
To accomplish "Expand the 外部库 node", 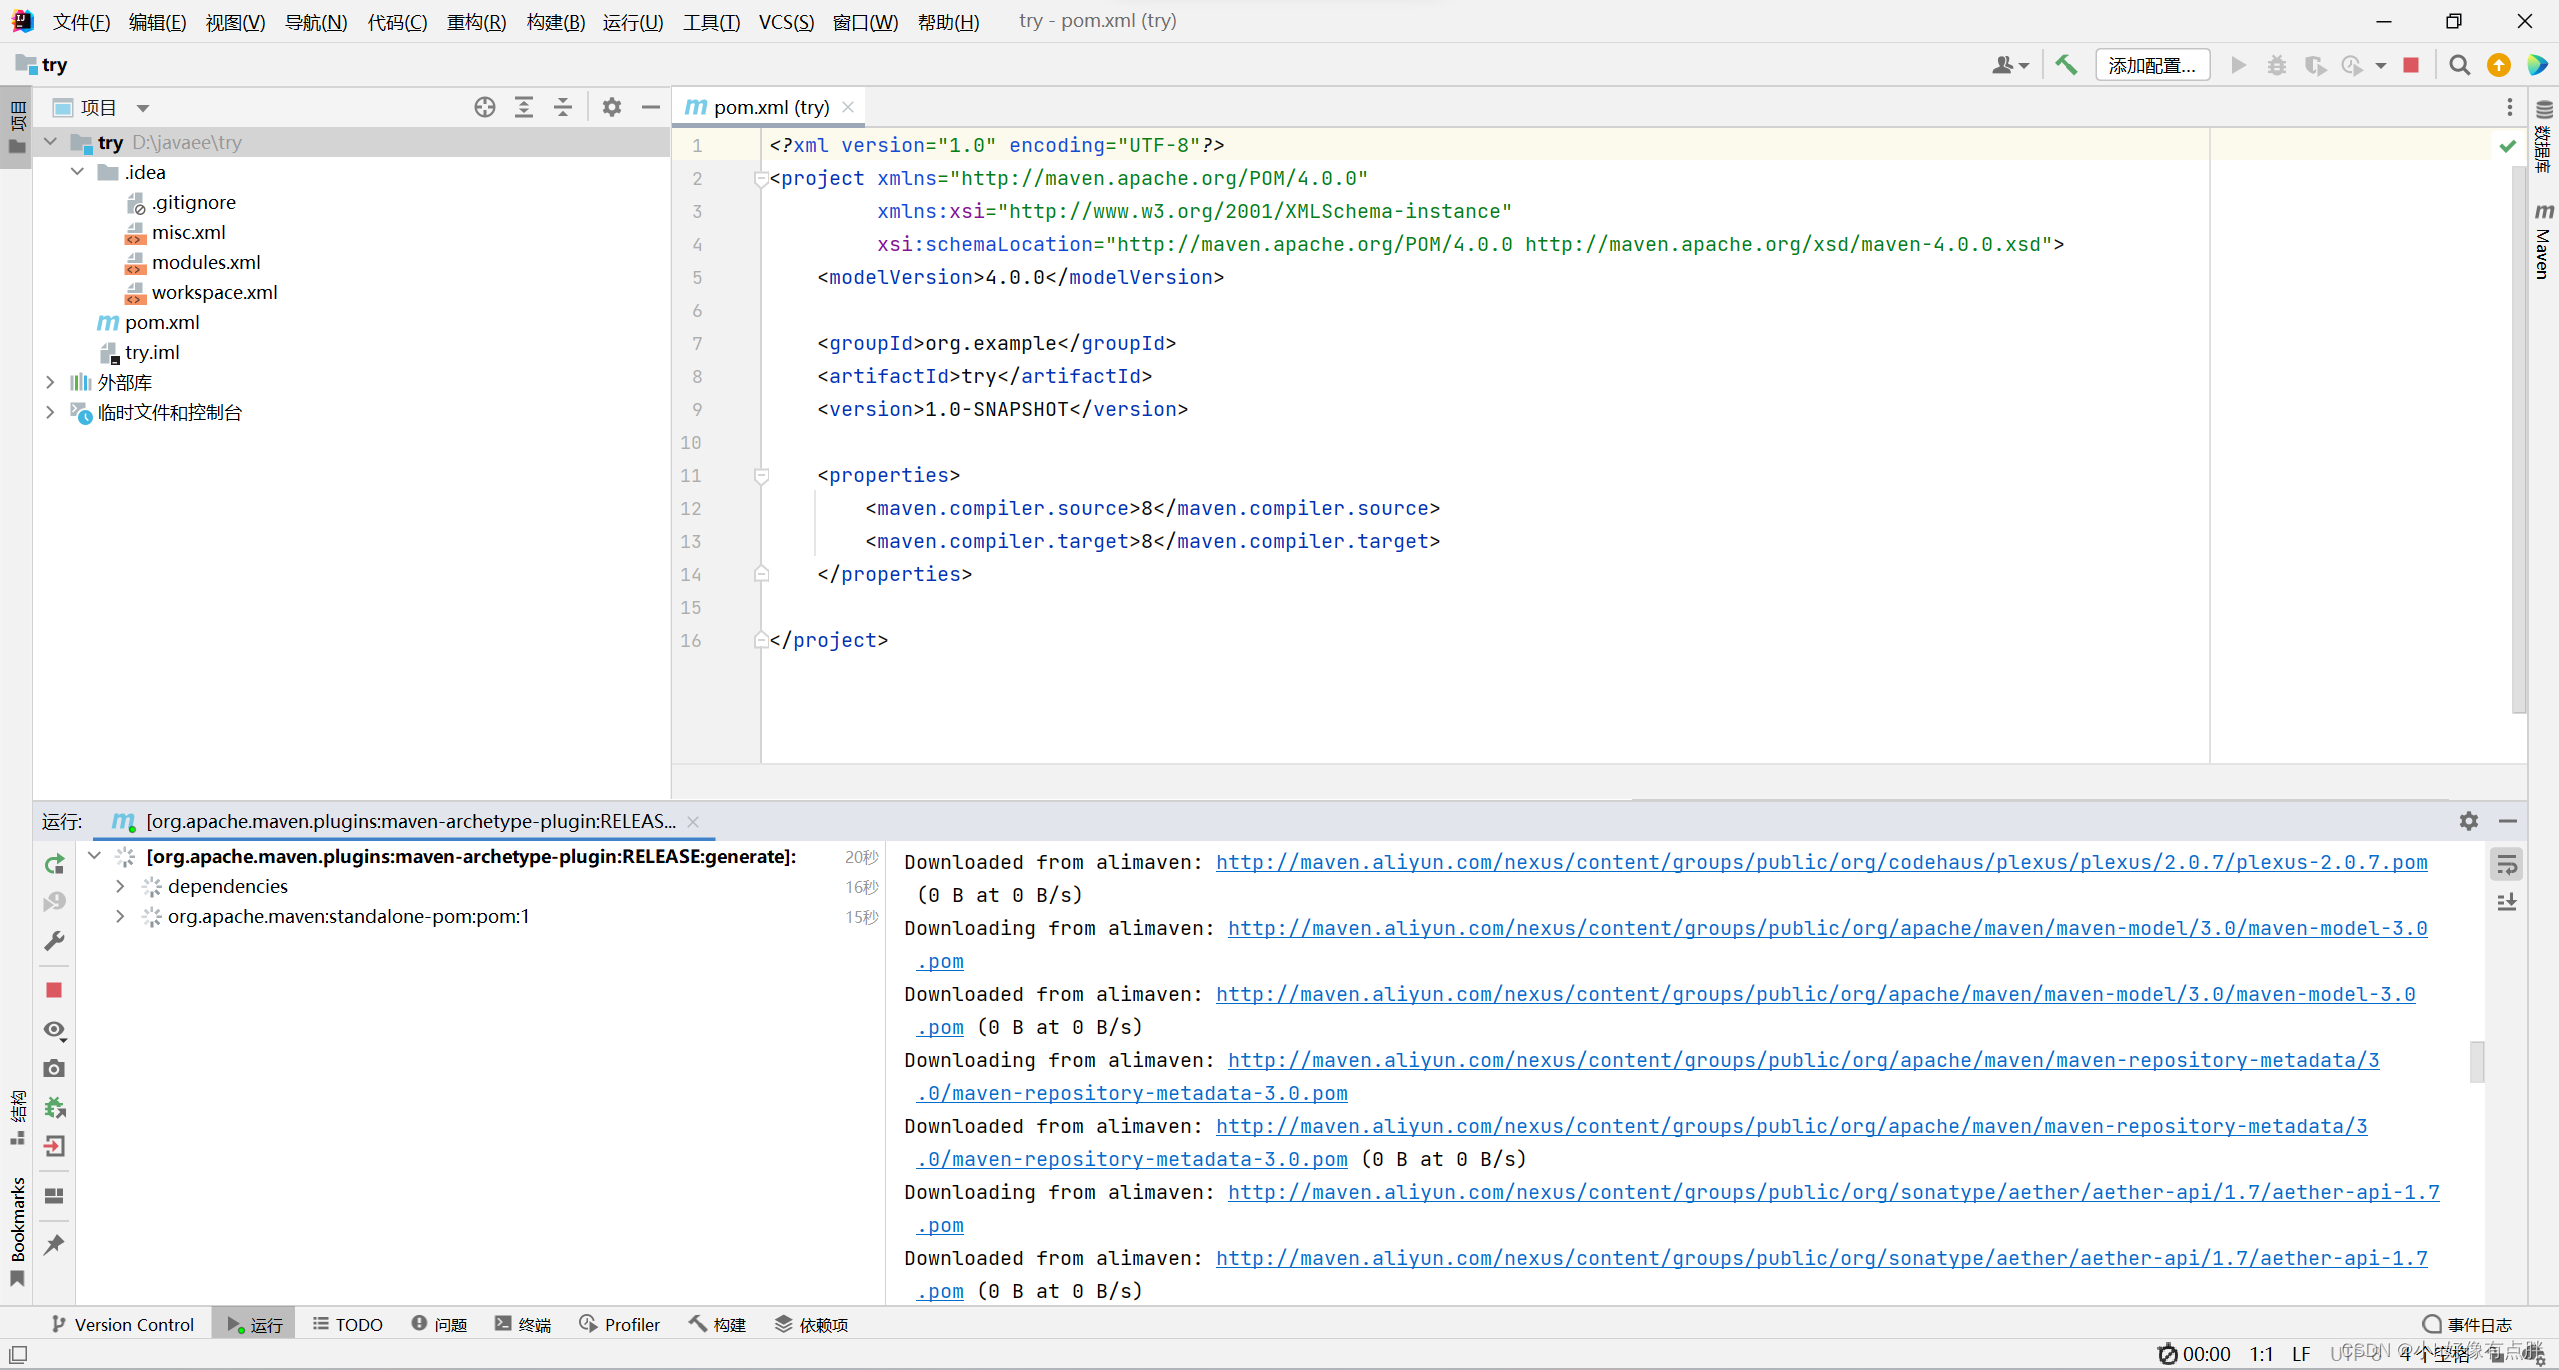I will (x=50, y=382).
